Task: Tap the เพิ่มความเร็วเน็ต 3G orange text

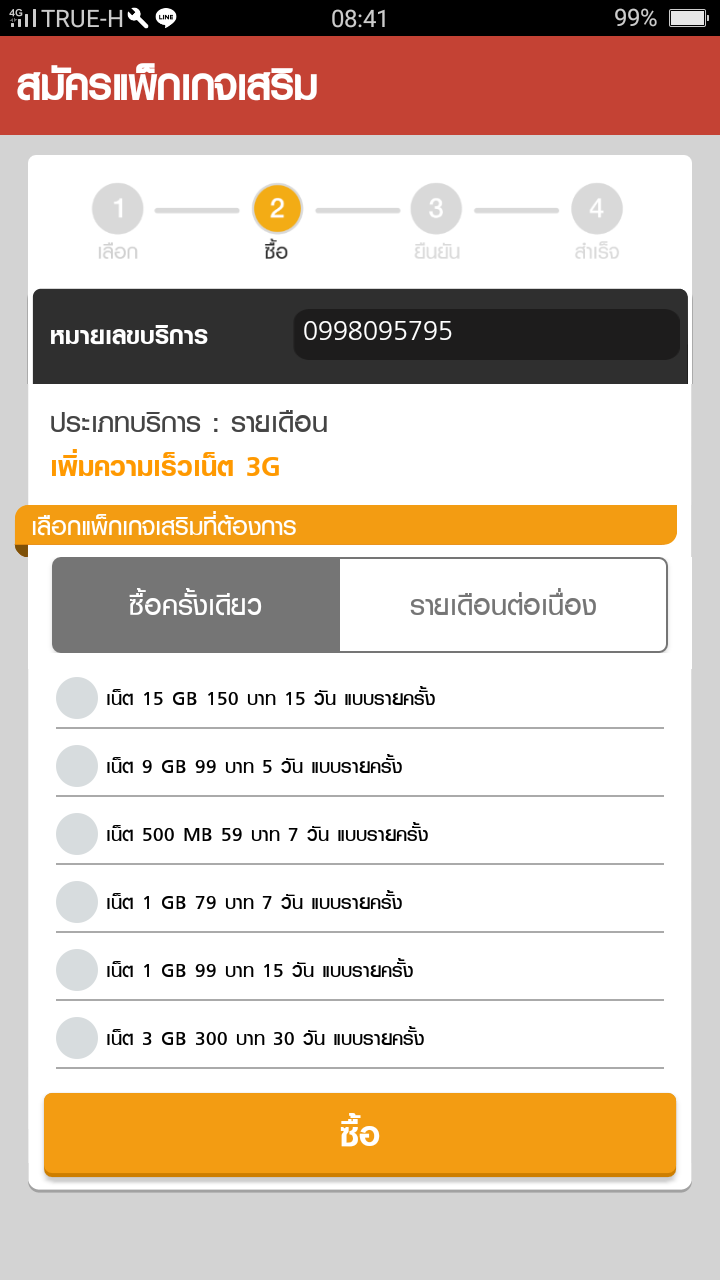Action: coord(165,467)
